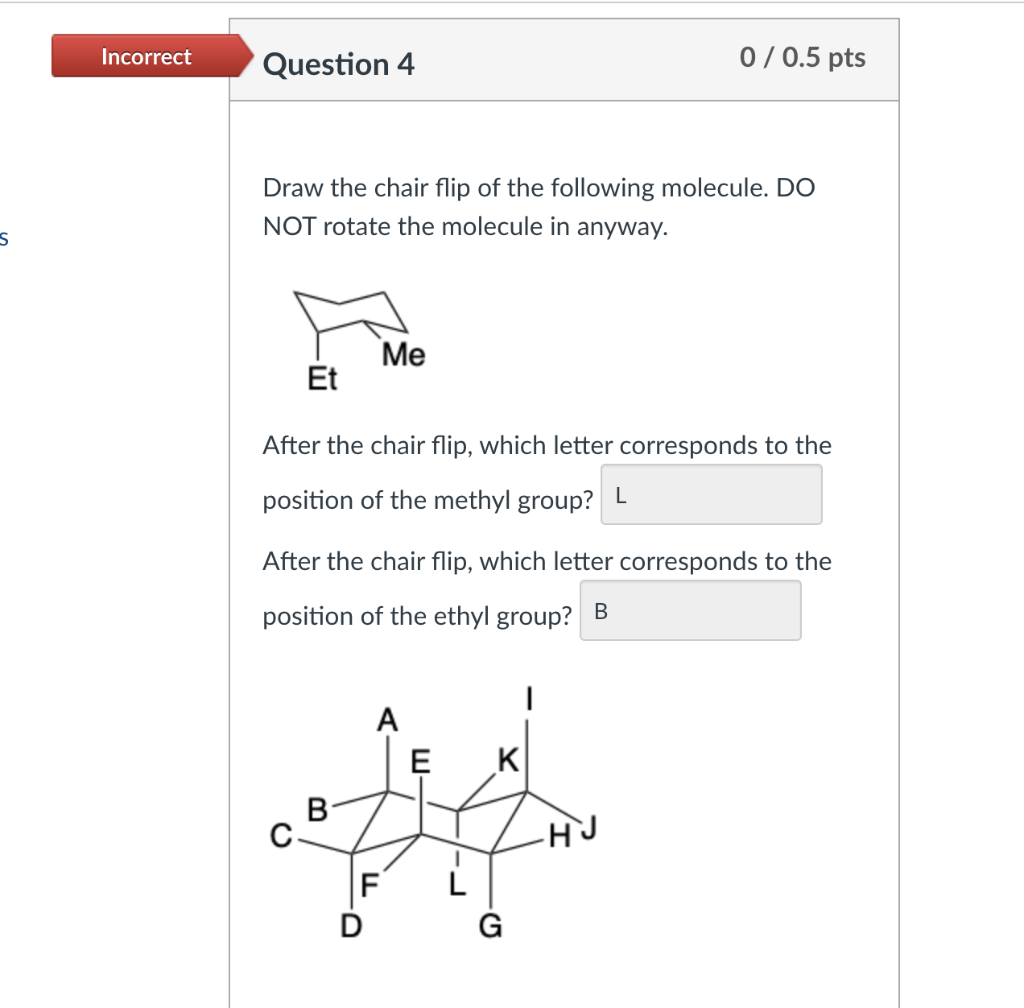Viewport: 1024px width, 1008px height.
Task: Select letter L on the chair diagram
Action: click(457, 884)
